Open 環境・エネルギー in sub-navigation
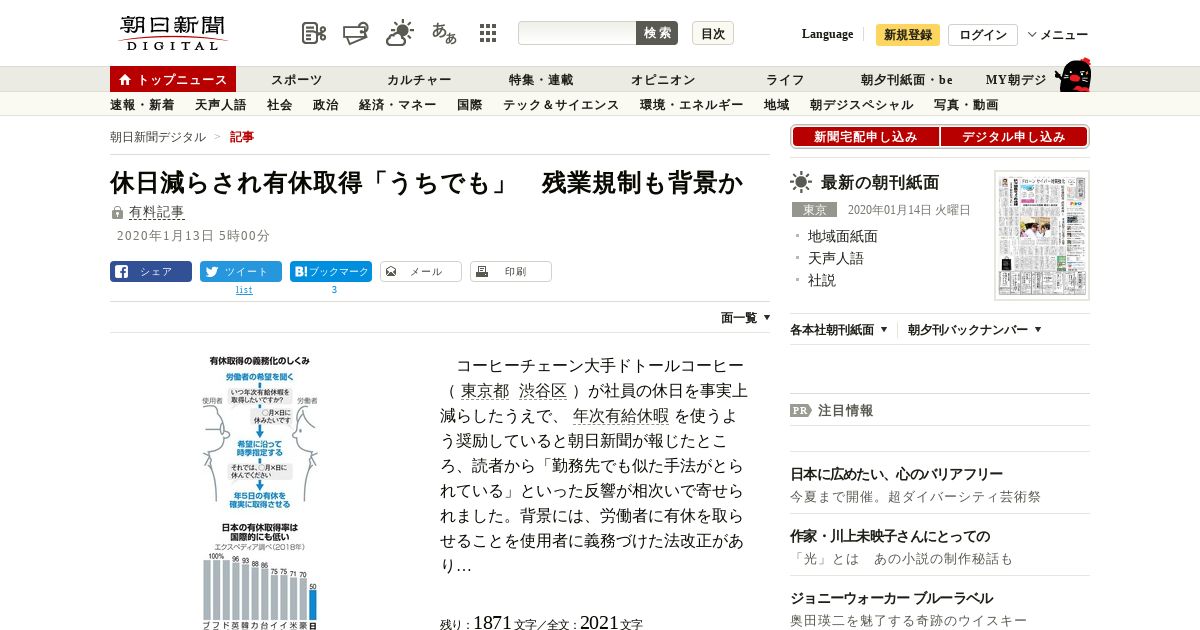The width and height of the screenshot is (1200, 630). pyautogui.click(x=691, y=104)
